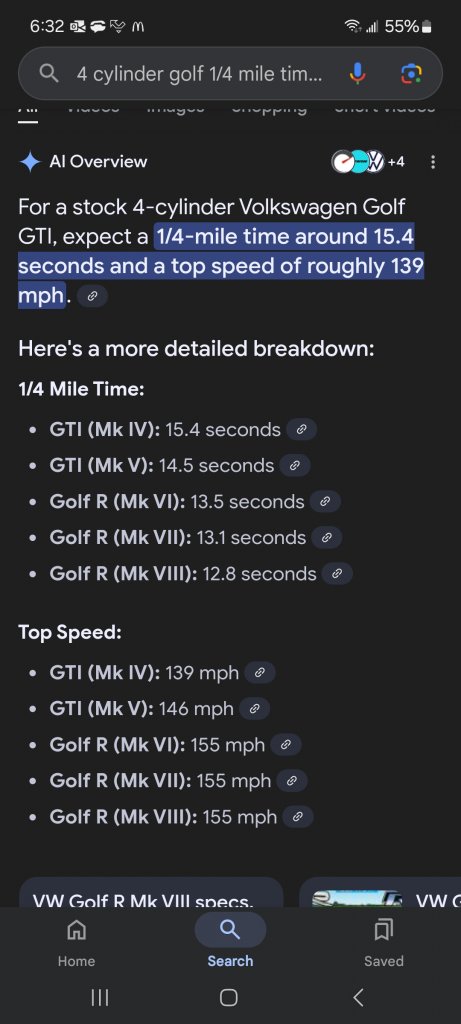Open AI Overview three-dot options menu

coord(433,161)
